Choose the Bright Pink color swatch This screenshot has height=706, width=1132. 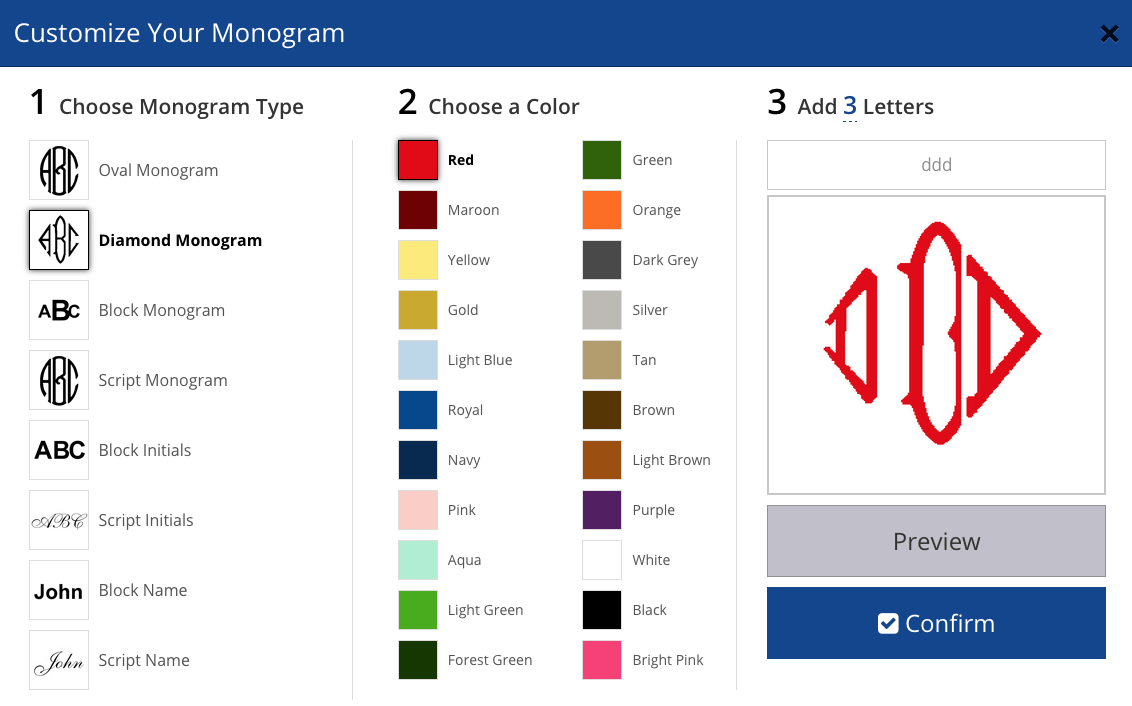tap(602, 661)
